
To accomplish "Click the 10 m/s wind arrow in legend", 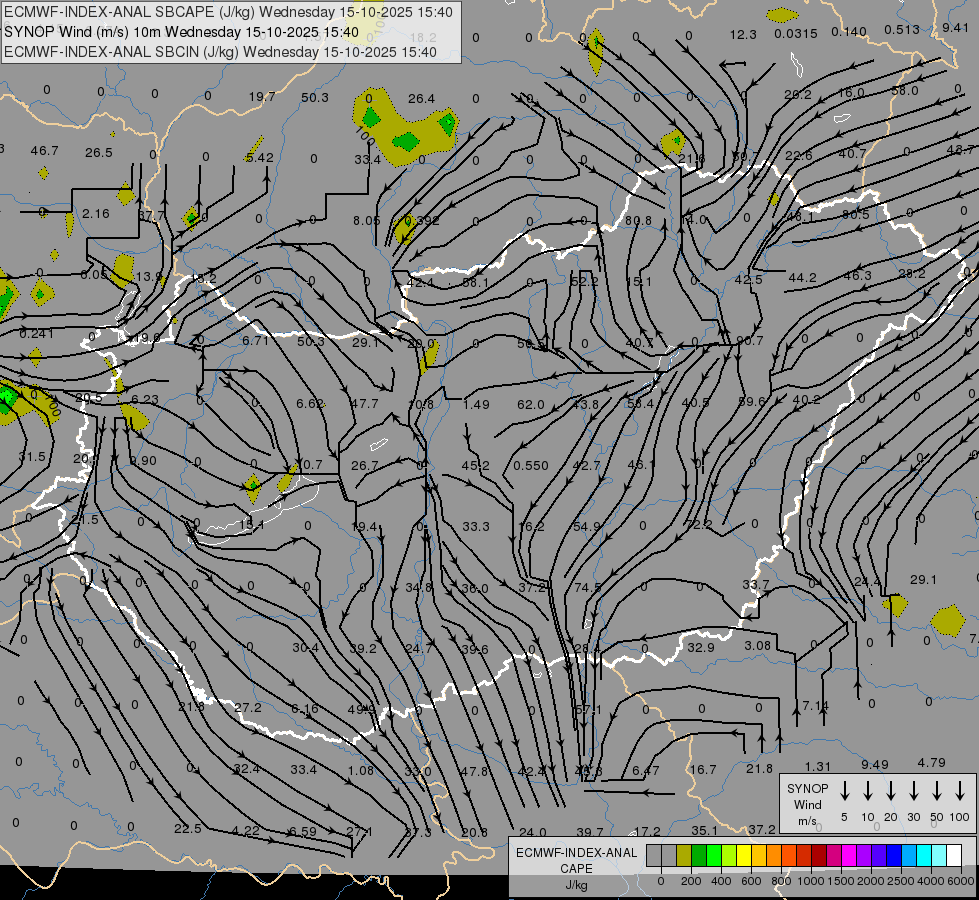I will coord(867,790).
